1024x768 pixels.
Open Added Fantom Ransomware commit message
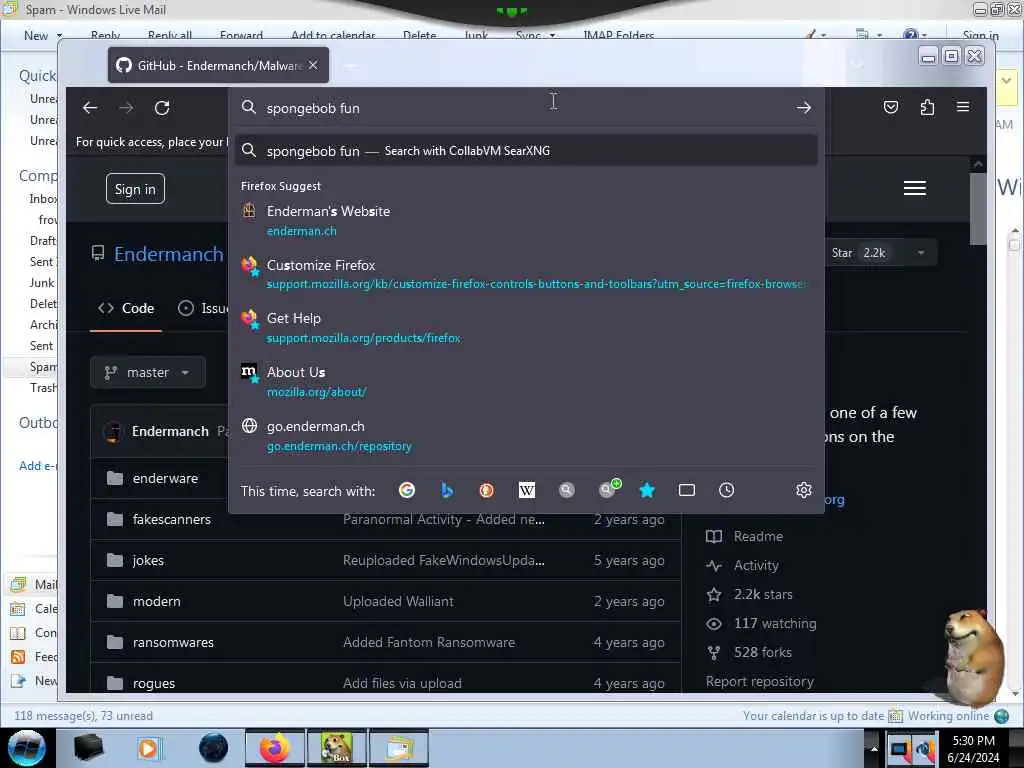click(429, 643)
